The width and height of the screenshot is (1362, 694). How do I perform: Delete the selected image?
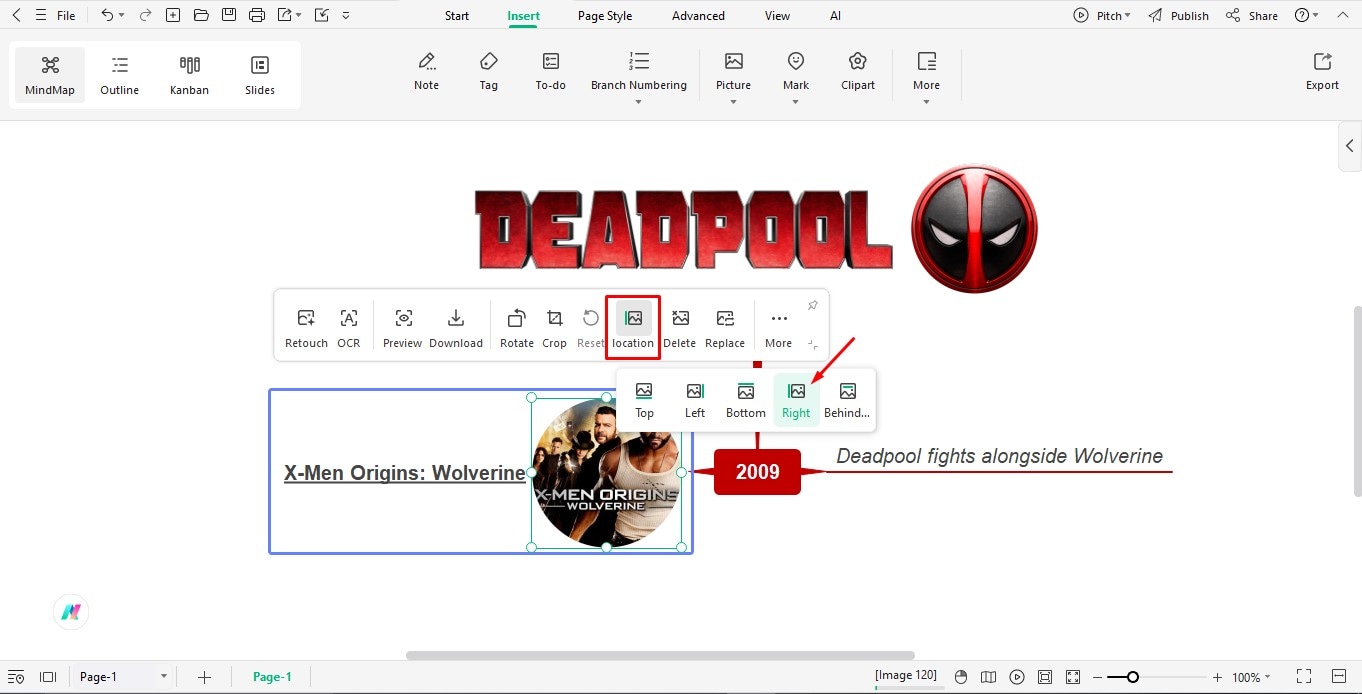[x=680, y=329]
